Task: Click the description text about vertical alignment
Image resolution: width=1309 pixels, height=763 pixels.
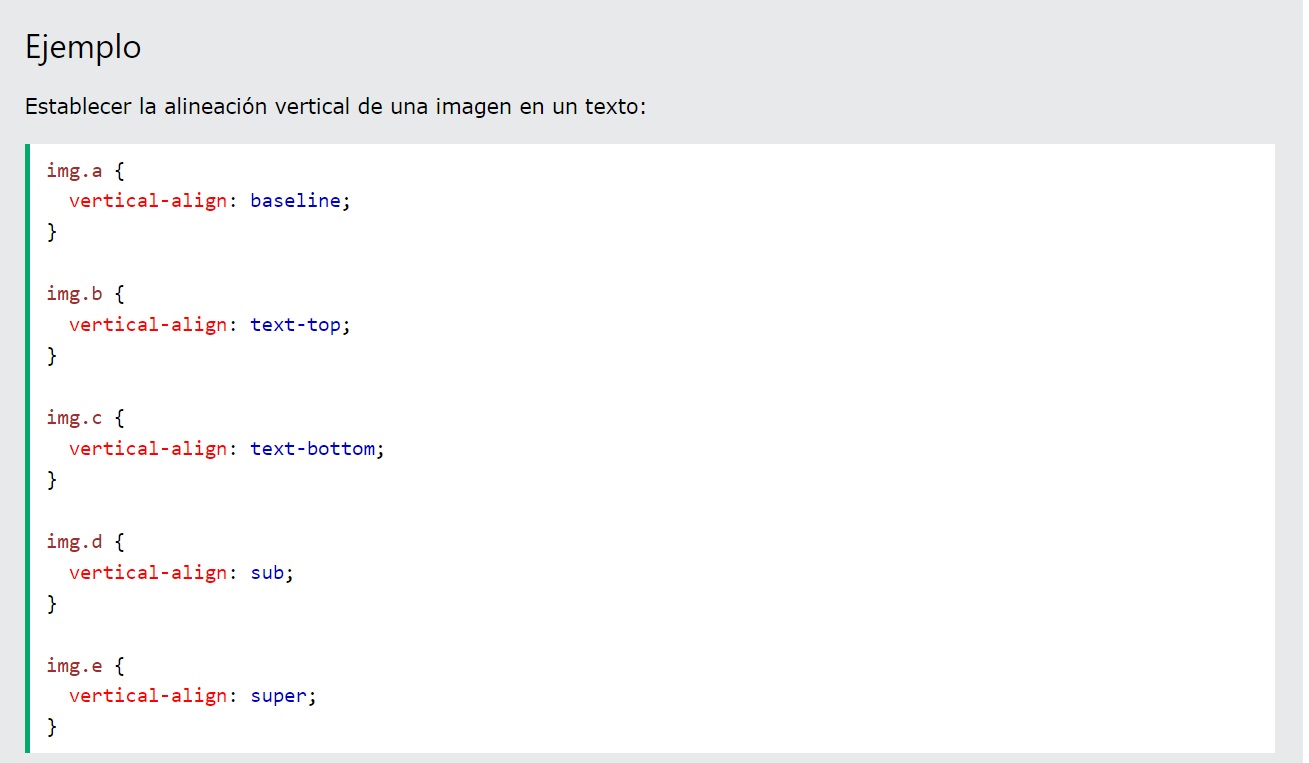Action: pyautogui.click(x=335, y=106)
